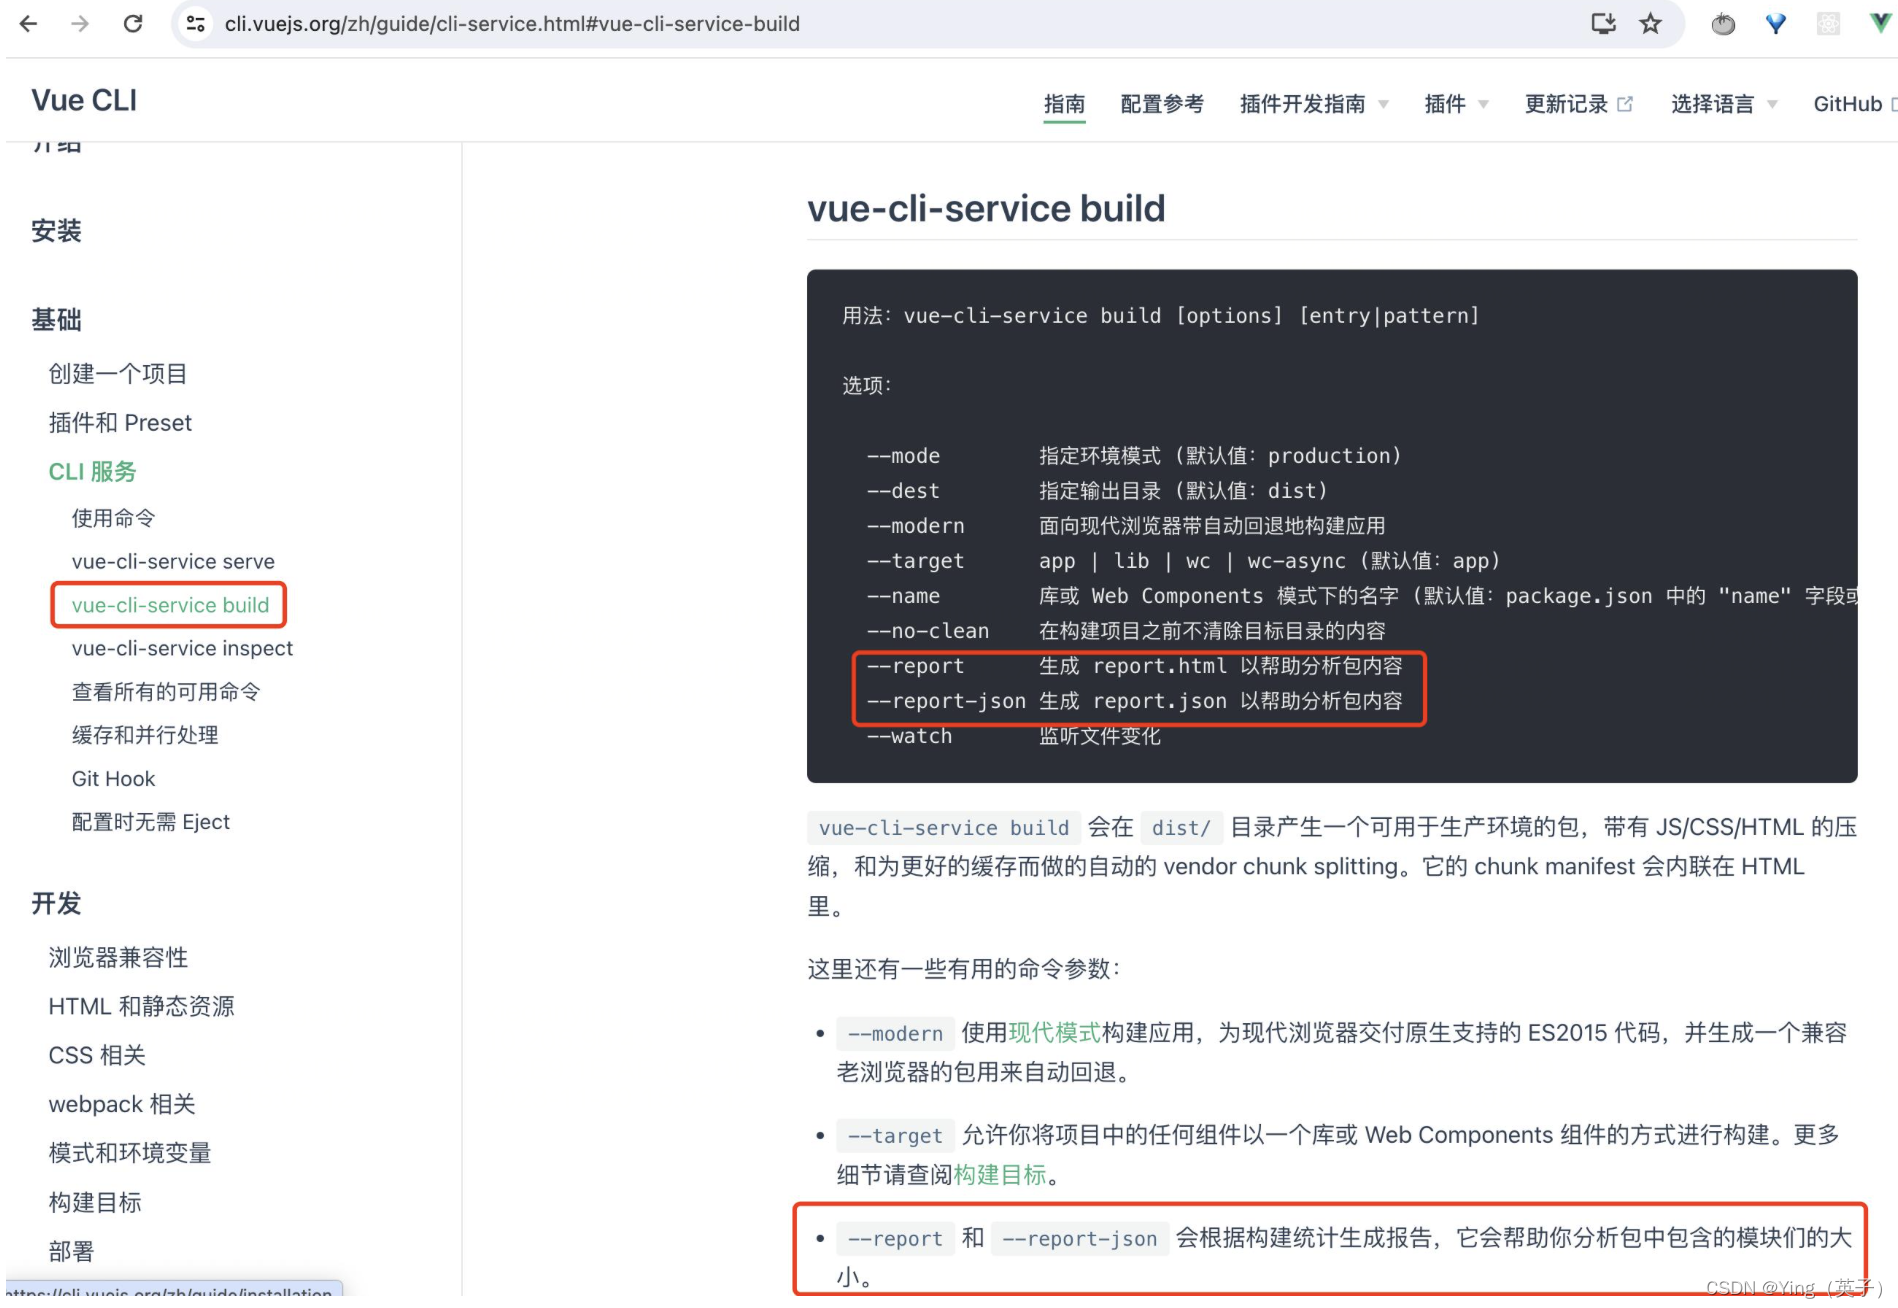The width and height of the screenshot is (1898, 1308).
Task: Follow the green 构建目标 link in text
Action: coord(1000,1175)
